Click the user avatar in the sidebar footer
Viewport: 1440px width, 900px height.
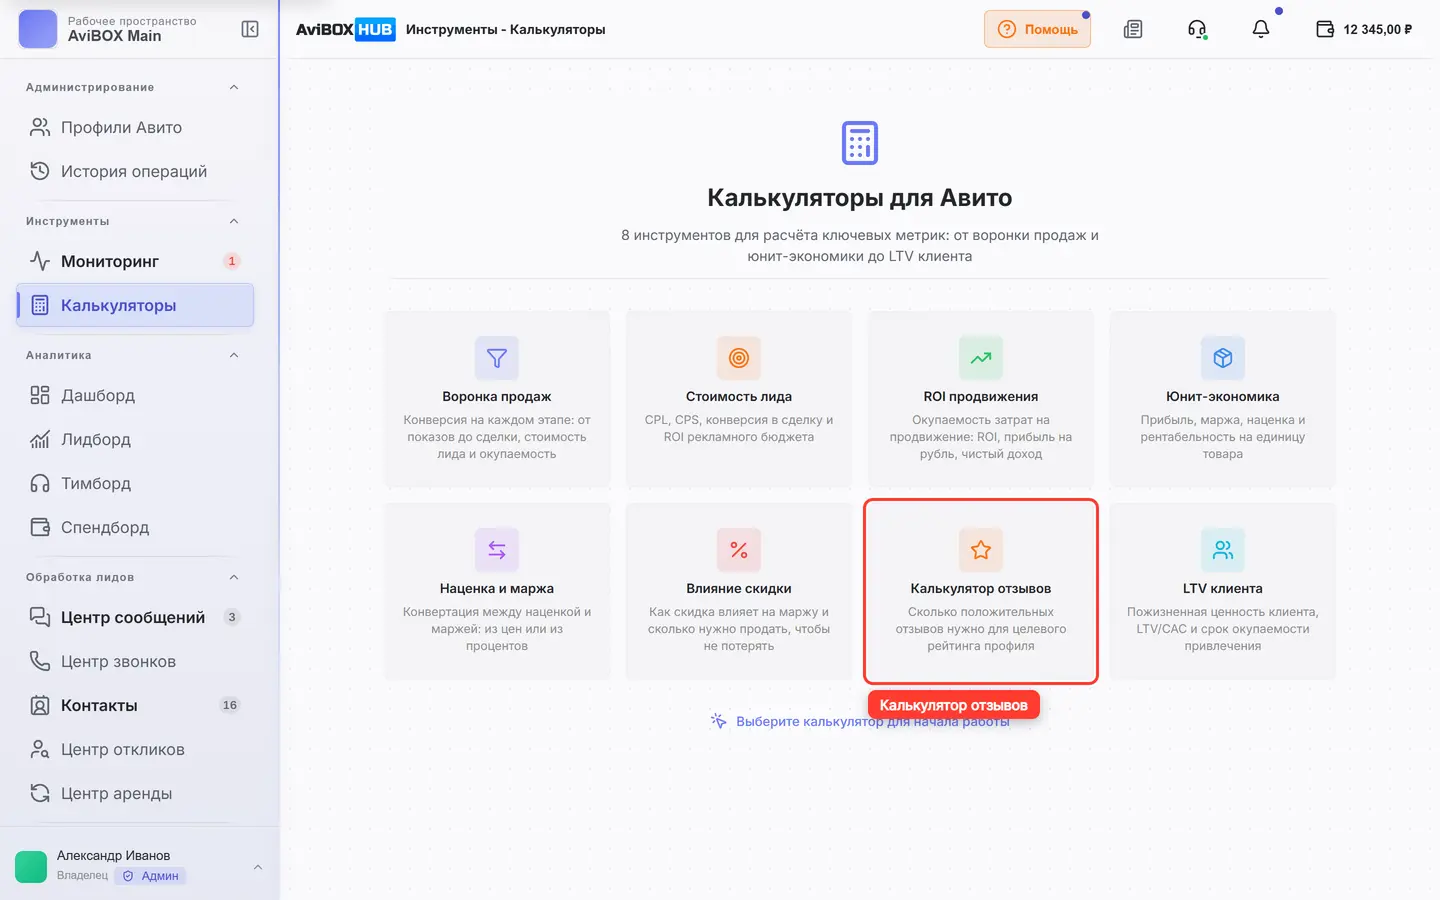31,867
